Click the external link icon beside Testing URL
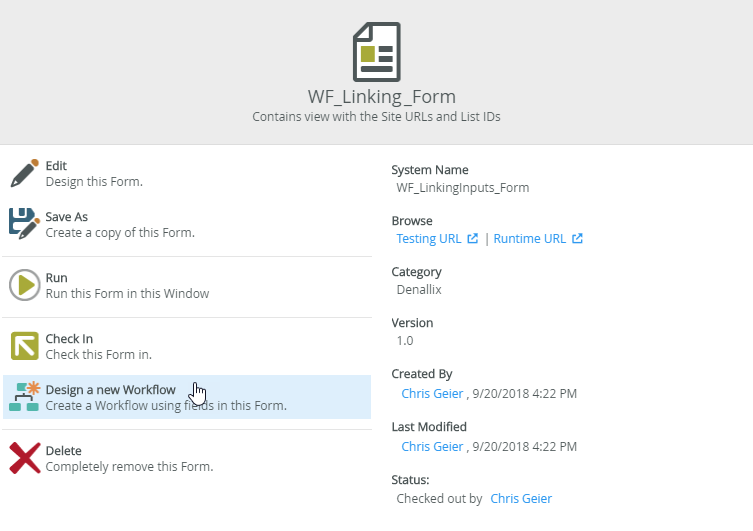The width and height of the screenshot is (753, 531). 472,239
